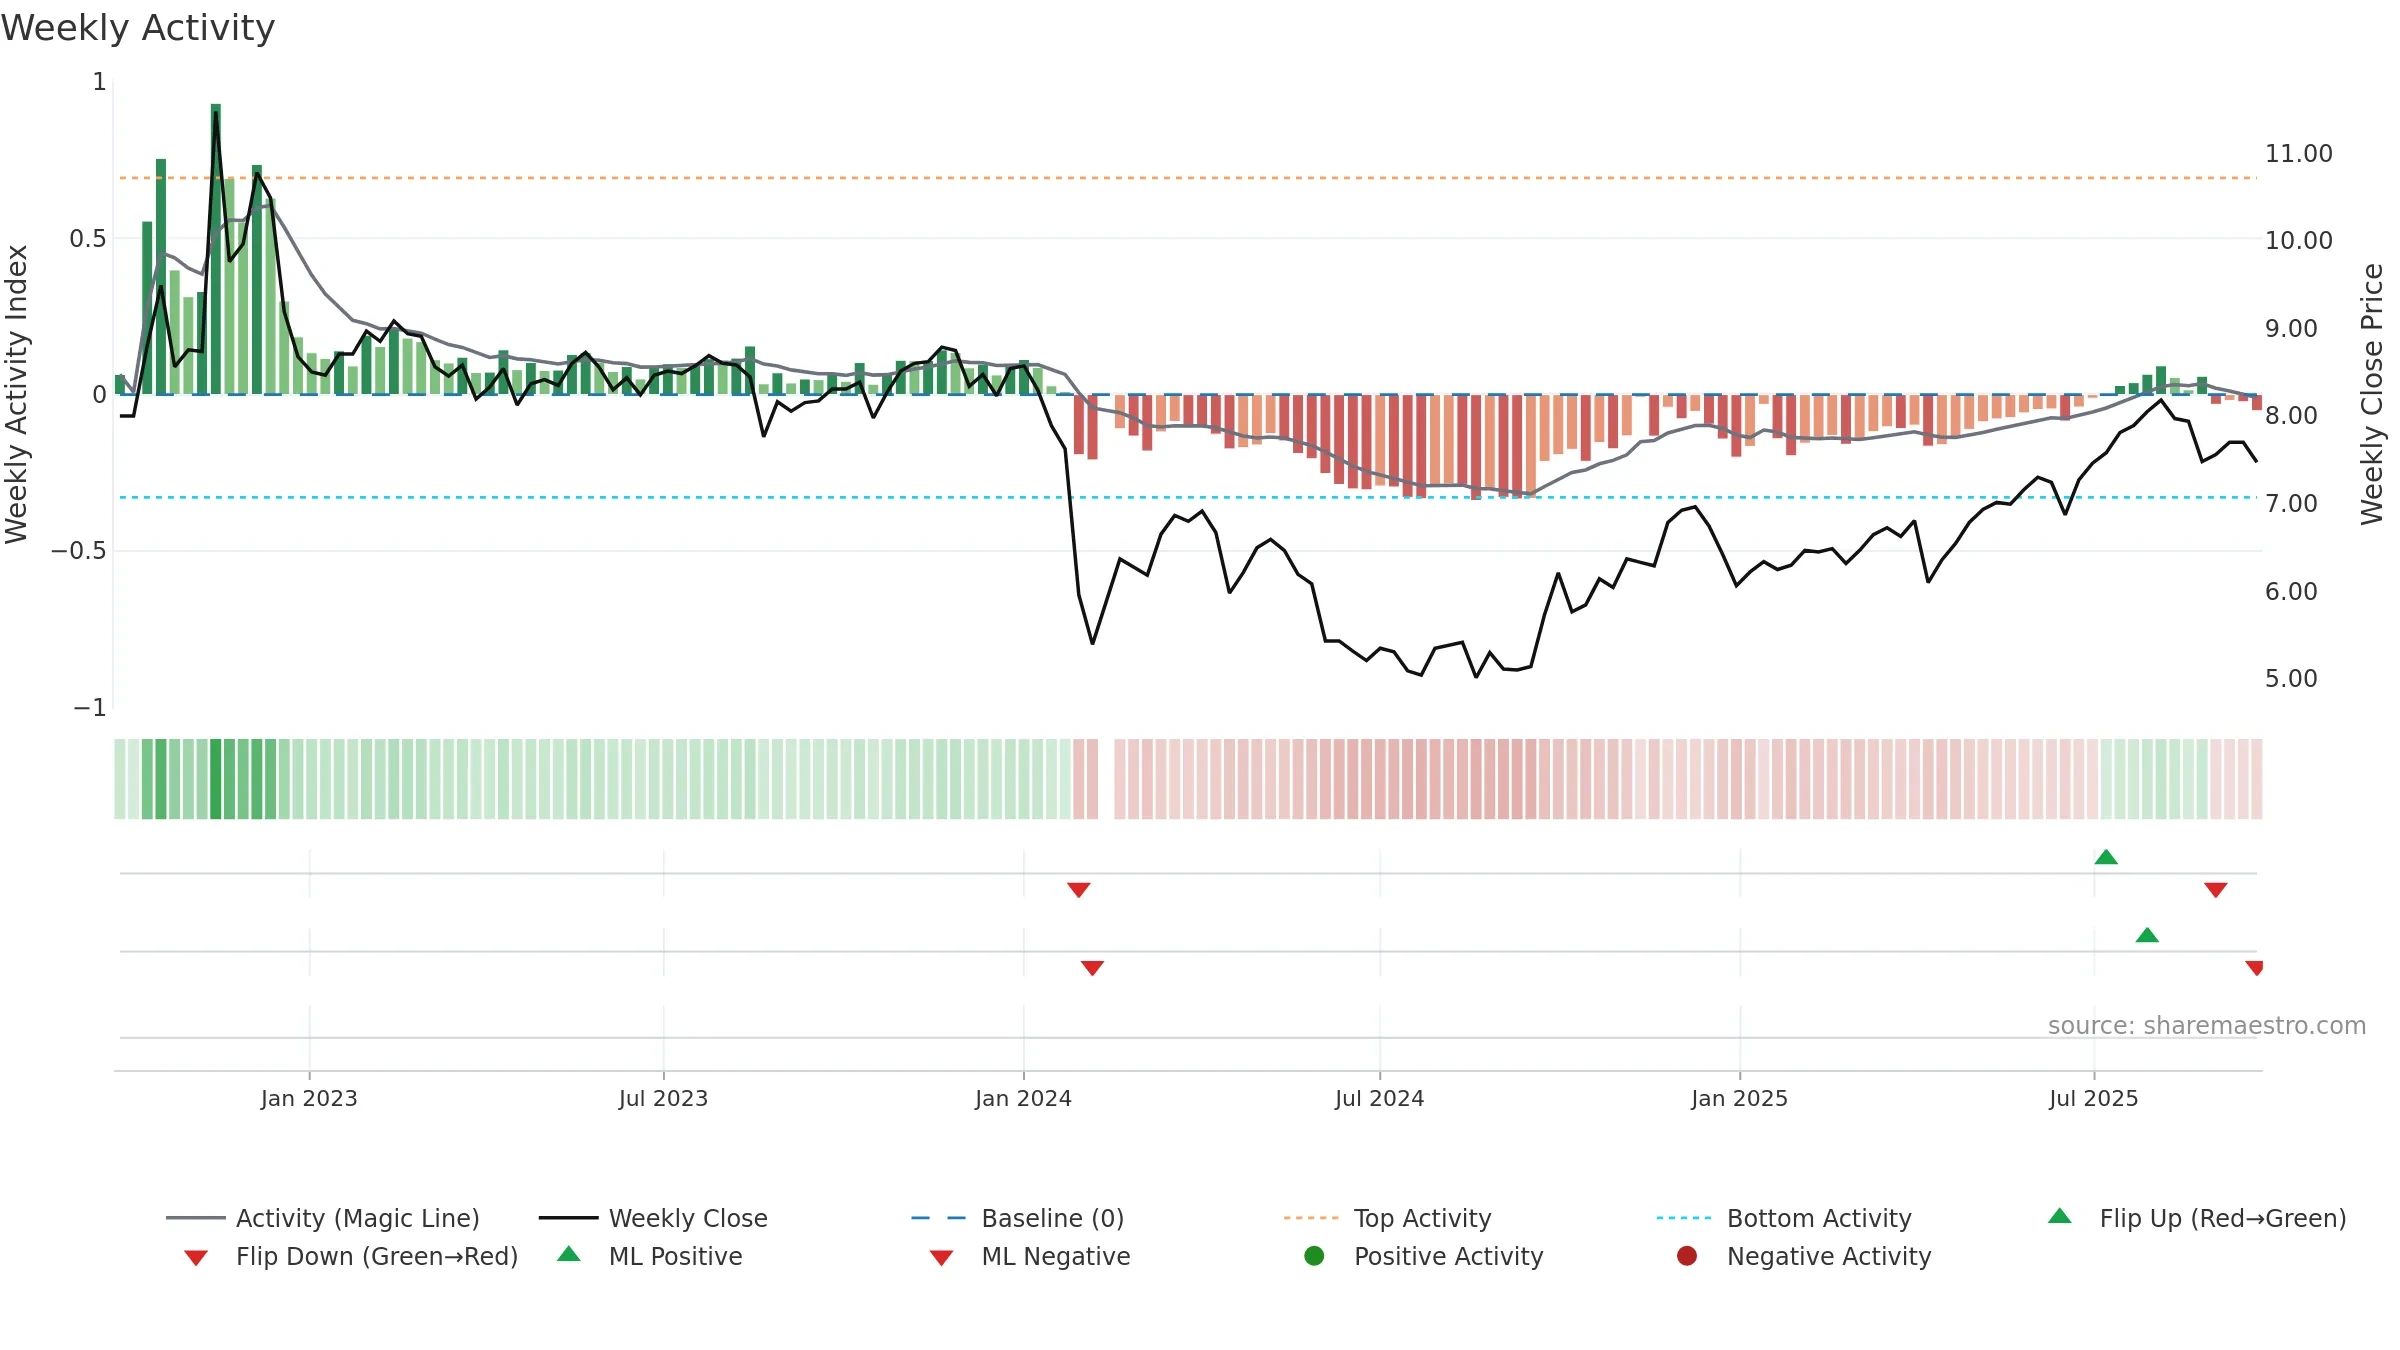Click the green ML positive marker after Jul 2025 second row
The image size is (2400, 1350).
(2147, 935)
